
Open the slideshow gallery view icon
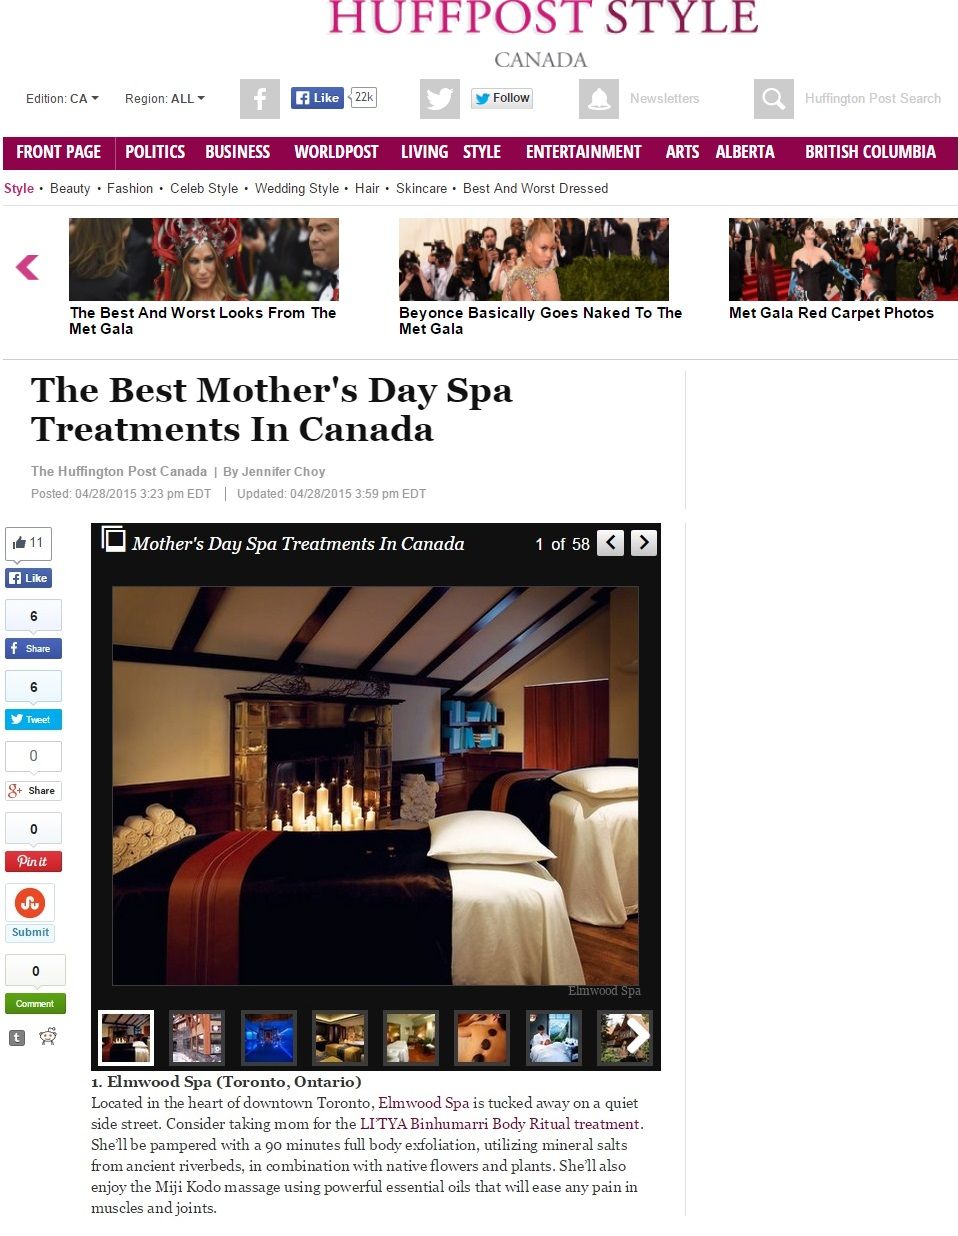[114, 540]
